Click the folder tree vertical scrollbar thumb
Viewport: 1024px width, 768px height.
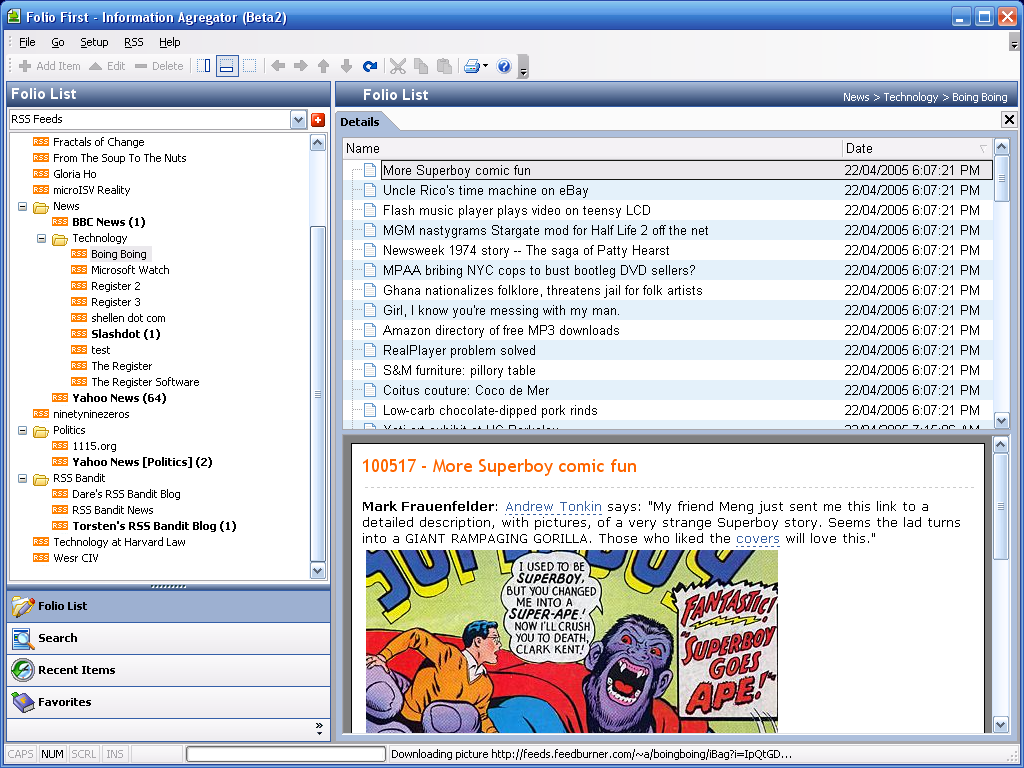[318, 394]
